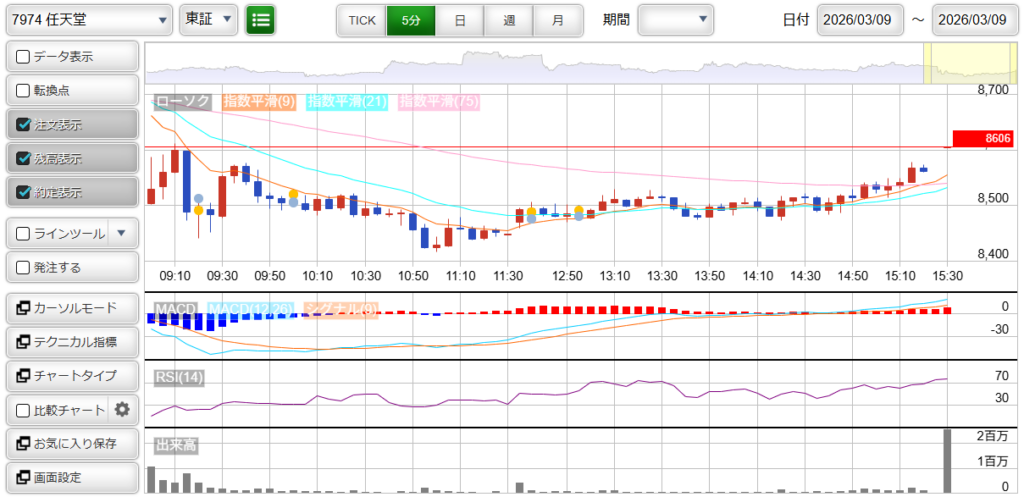Open 画面設定 screen settings
Image resolution: width=1024 pixels, height=497 pixels.
(70, 477)
